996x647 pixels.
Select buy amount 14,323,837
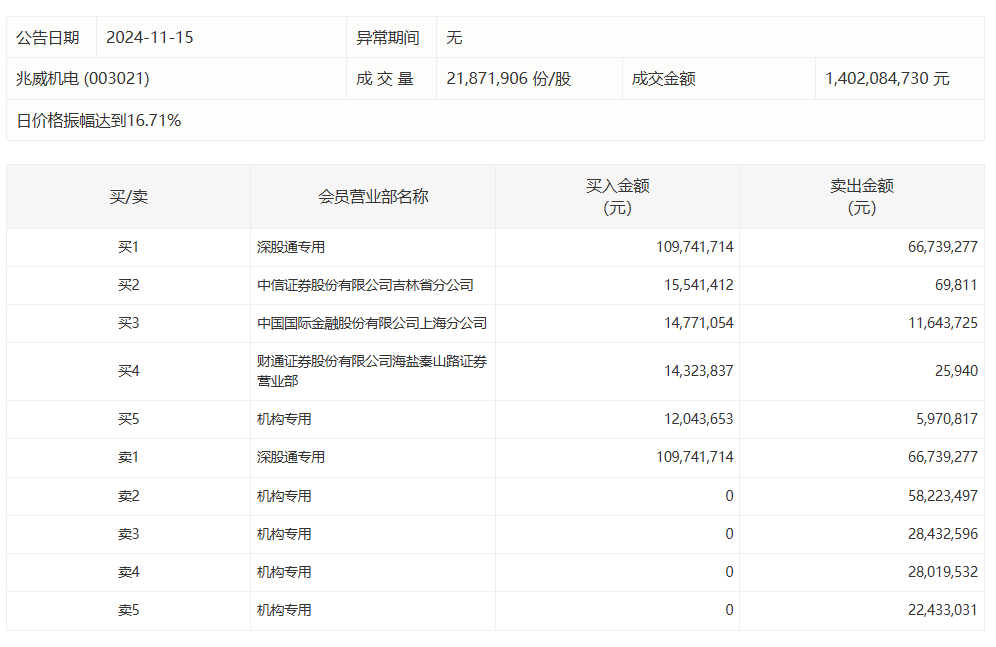click(699, 371)
